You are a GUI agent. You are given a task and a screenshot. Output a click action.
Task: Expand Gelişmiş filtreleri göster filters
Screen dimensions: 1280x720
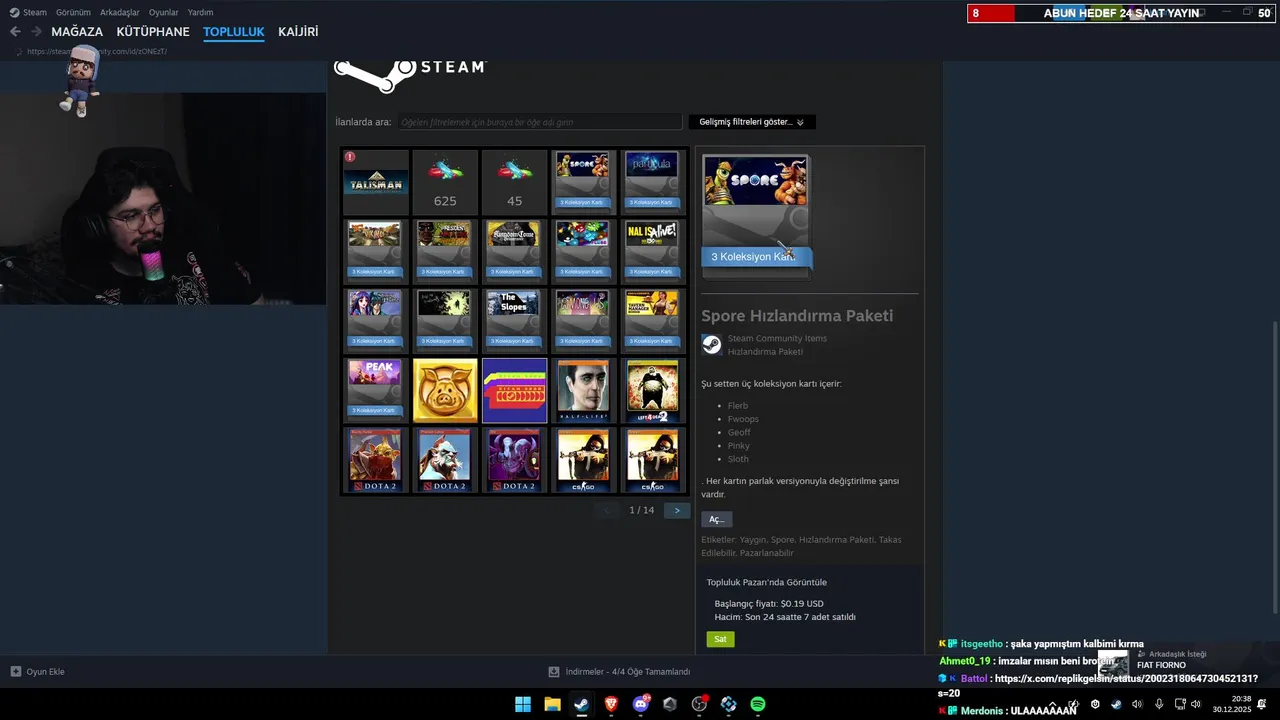click(752, 122)
